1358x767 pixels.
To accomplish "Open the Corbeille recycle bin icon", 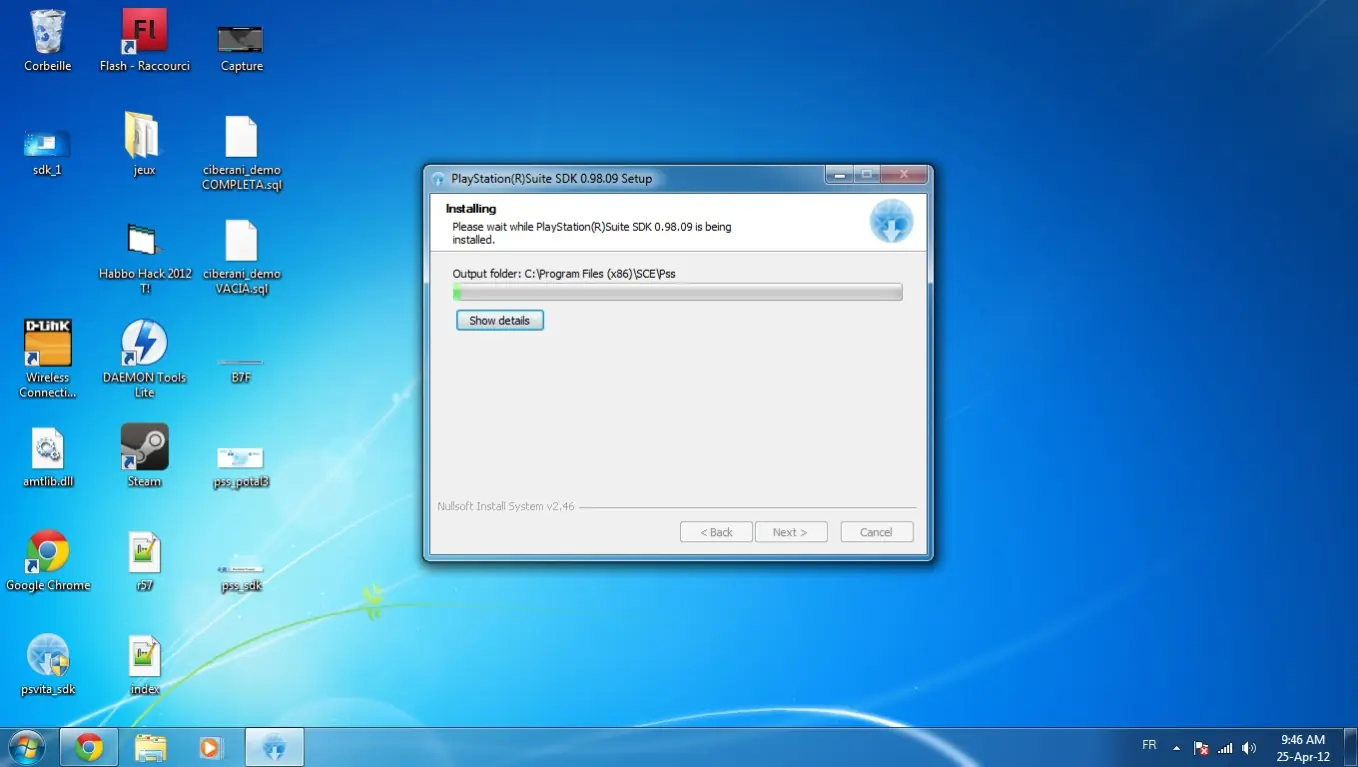I will pos(48,40).
